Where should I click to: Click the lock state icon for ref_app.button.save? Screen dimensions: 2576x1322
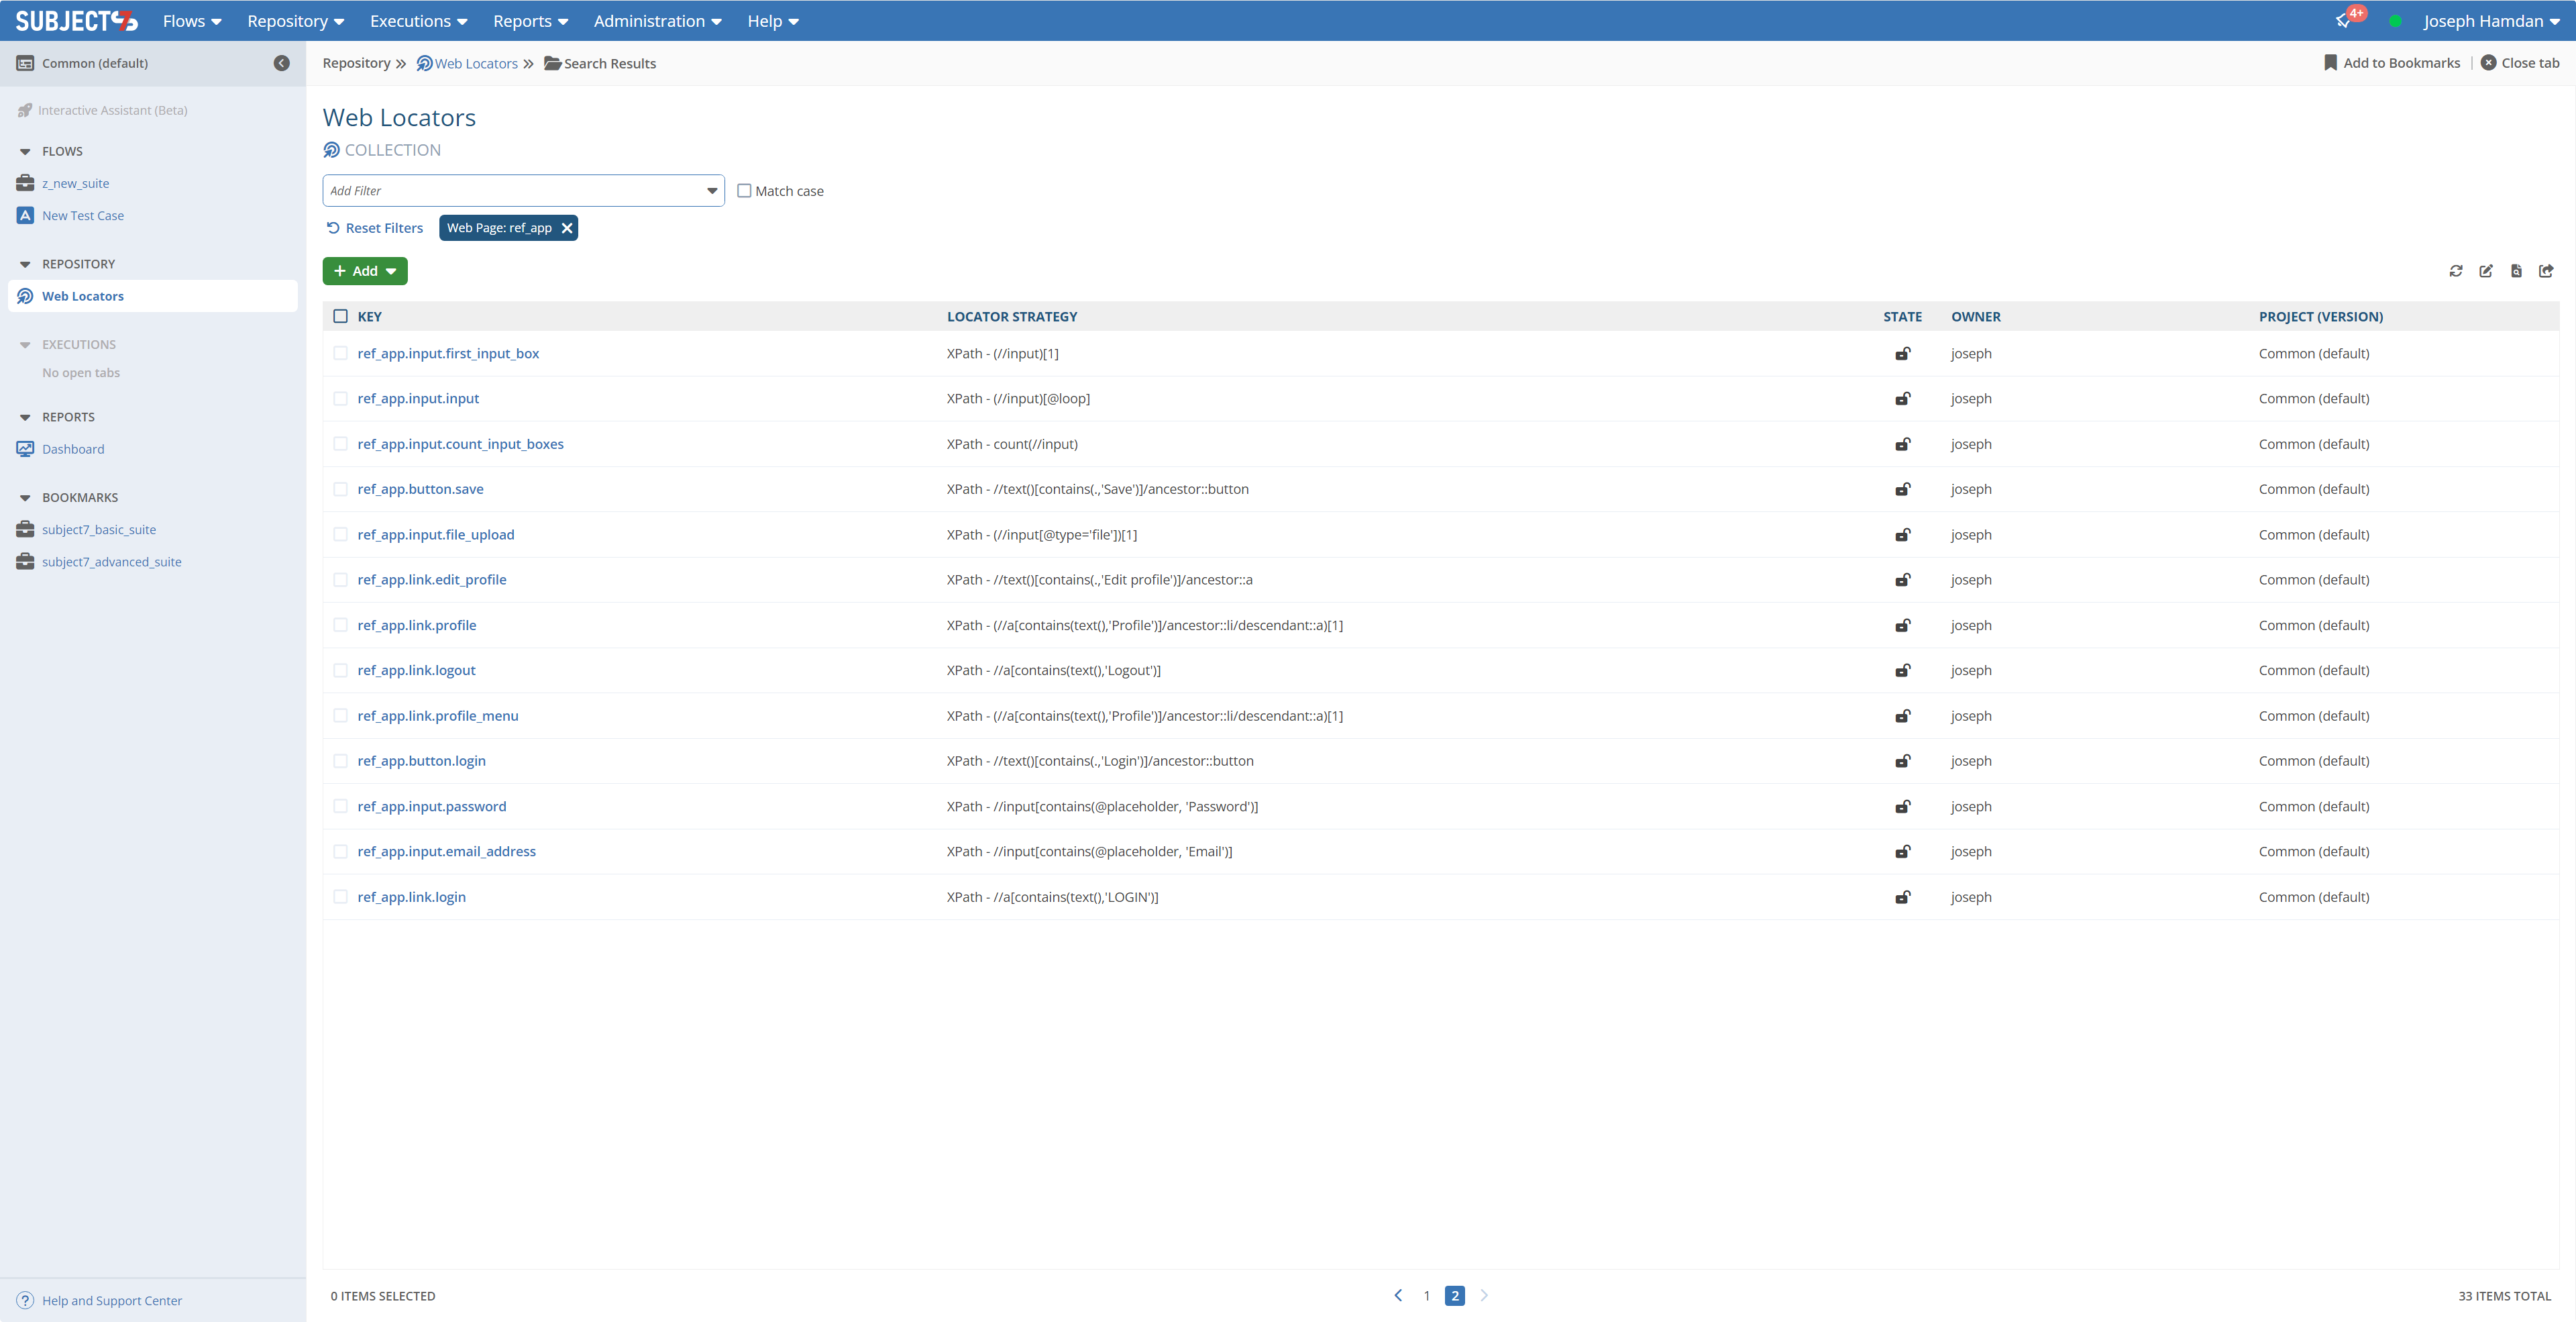(1902, 489)
